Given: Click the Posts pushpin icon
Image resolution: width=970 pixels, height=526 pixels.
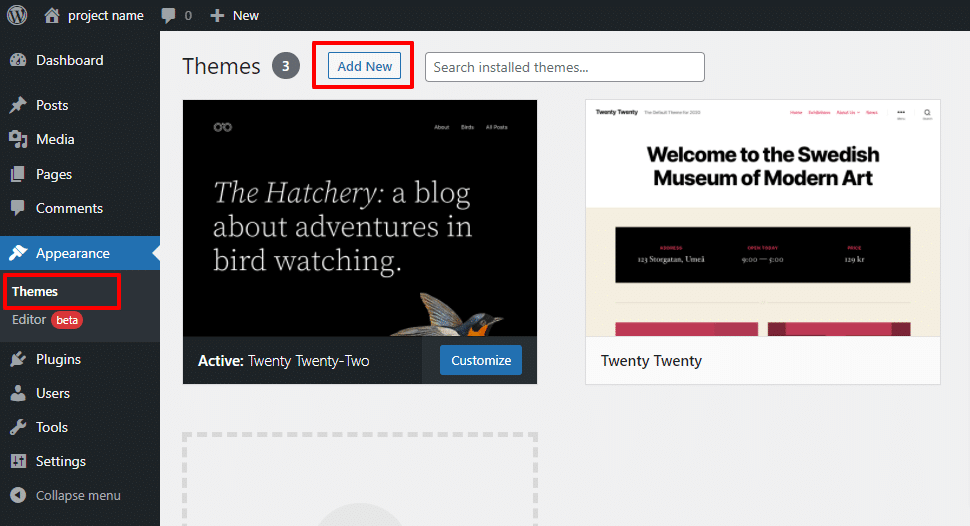Looking at the screenshot, I should tap(19, 105).
